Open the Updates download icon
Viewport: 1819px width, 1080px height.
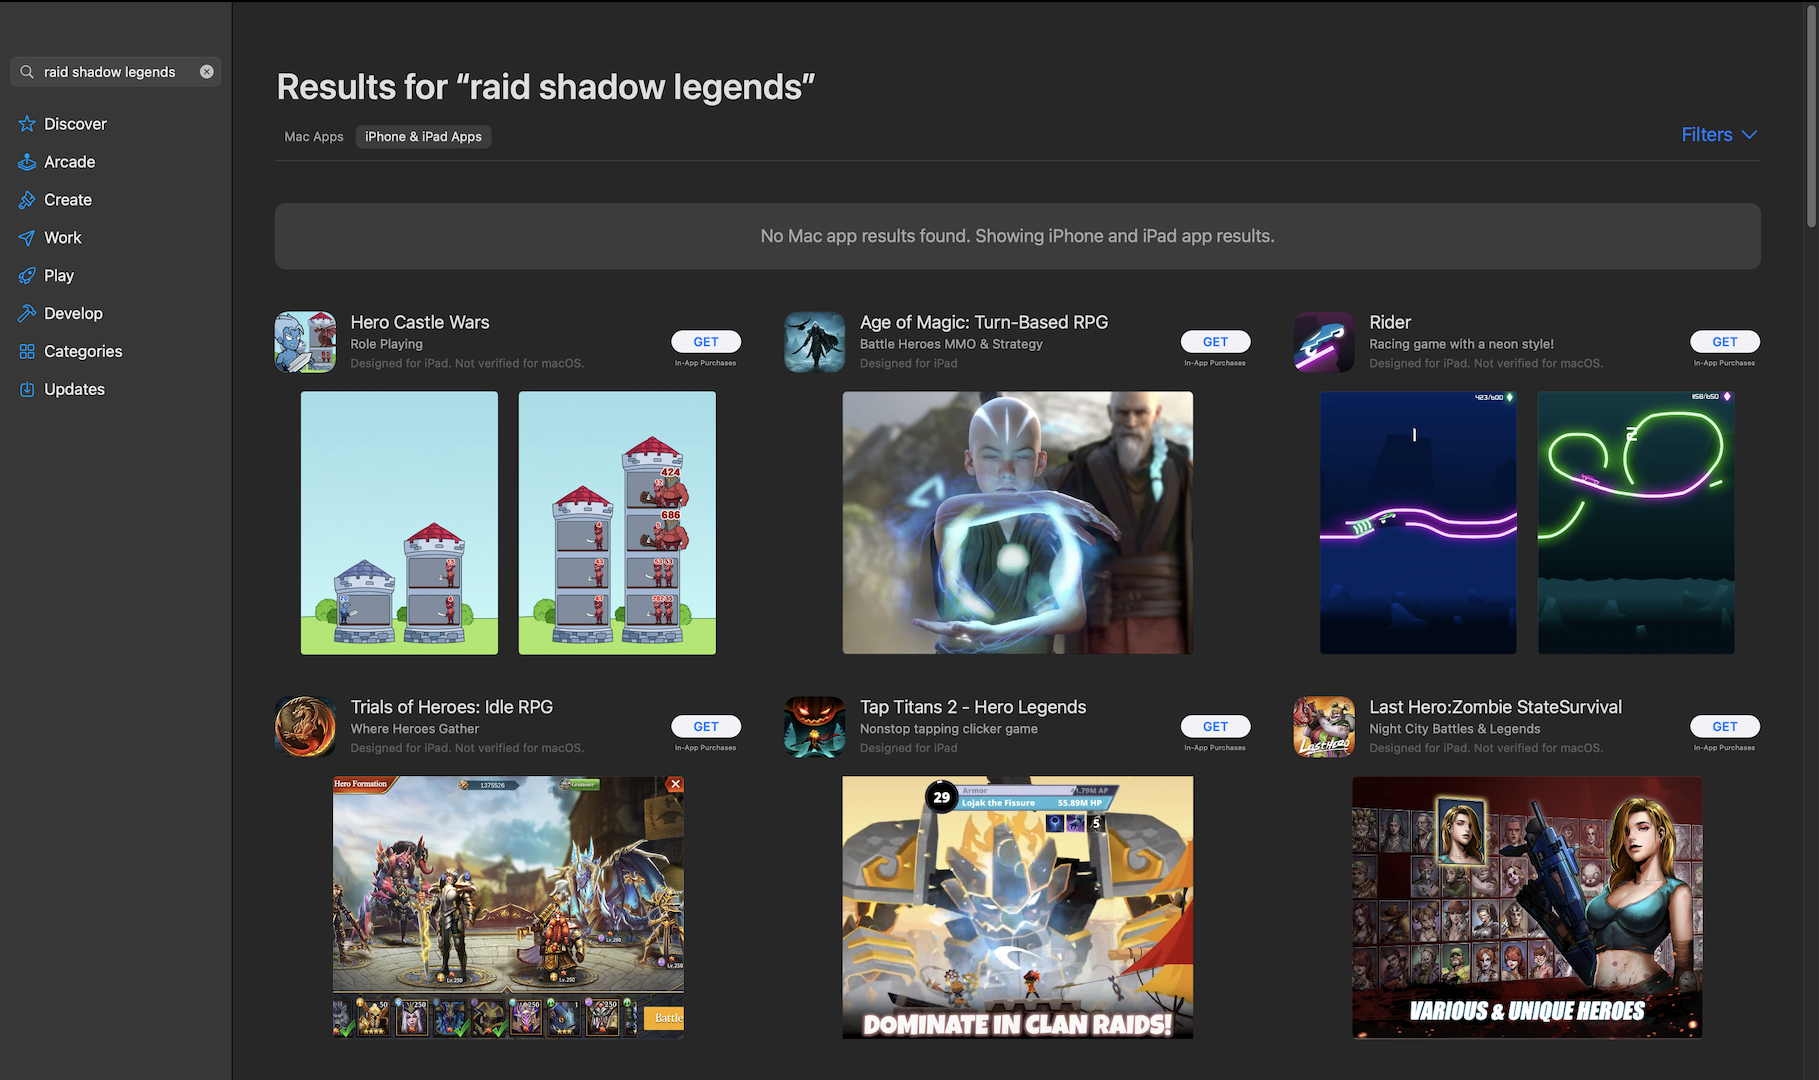click(27, 390)
